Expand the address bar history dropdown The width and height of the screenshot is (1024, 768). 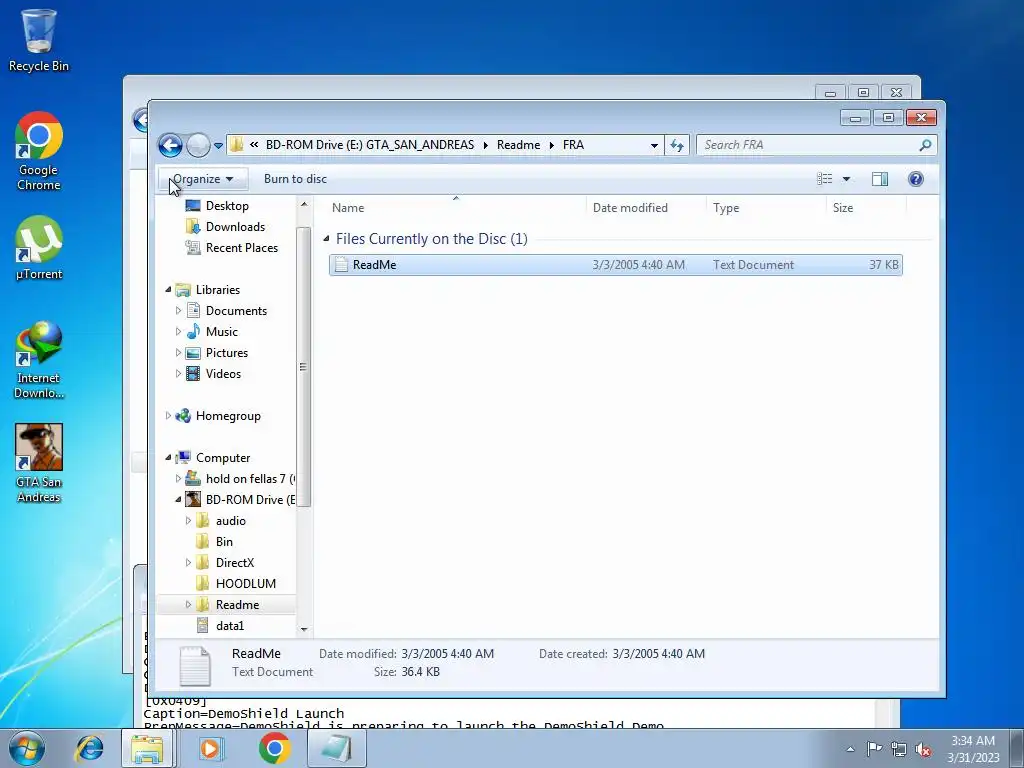[x=654, y=146]
